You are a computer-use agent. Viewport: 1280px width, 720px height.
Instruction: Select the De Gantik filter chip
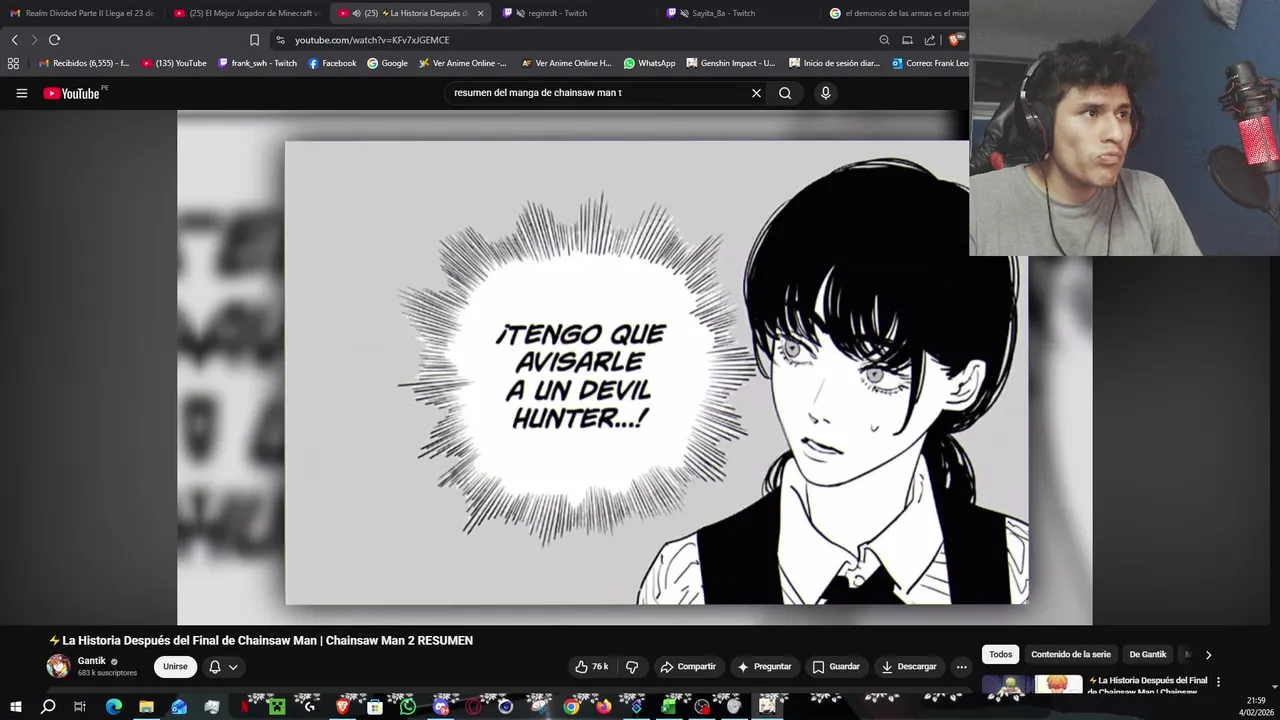1148,655
